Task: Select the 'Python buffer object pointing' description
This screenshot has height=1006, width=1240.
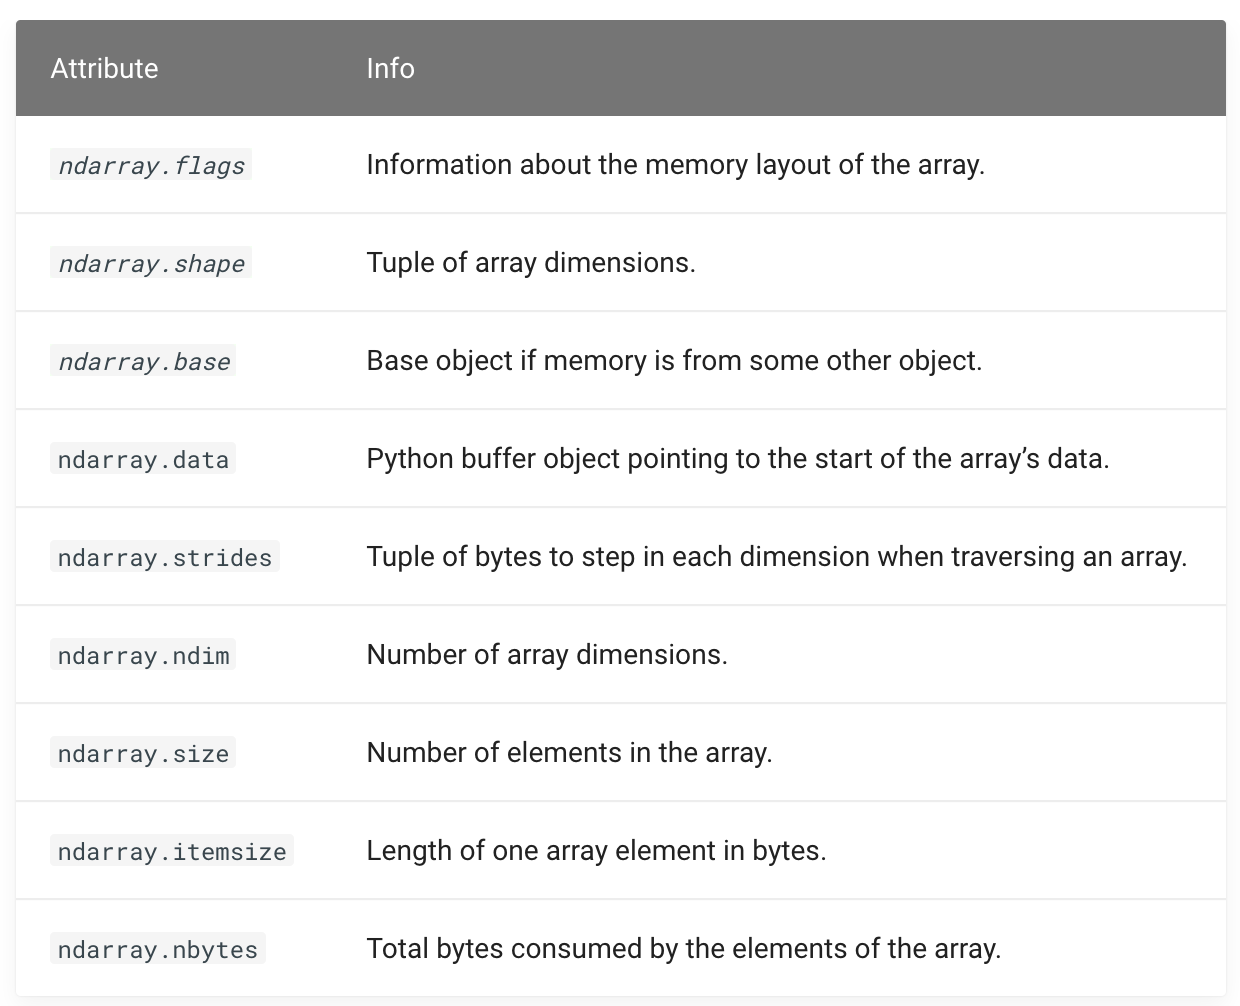Action: [738, 458]
